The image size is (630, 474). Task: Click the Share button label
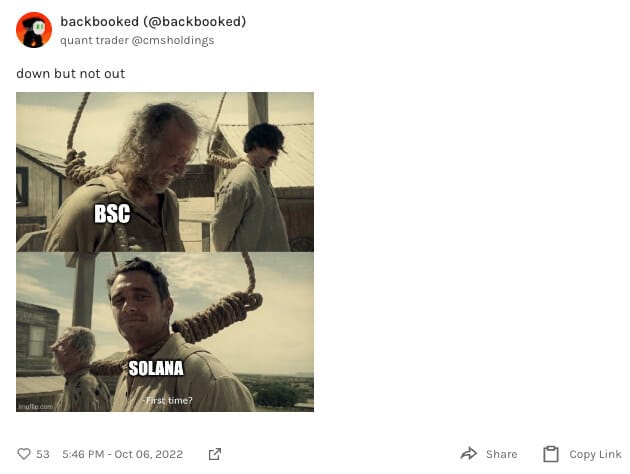coord(501,454)
